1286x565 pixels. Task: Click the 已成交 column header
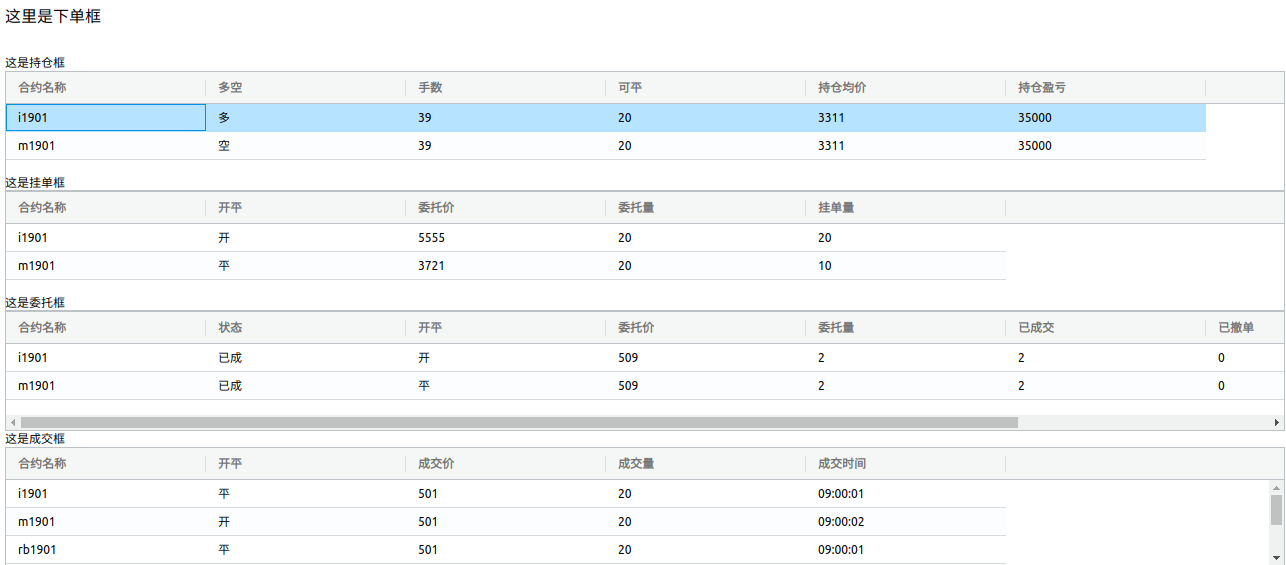(x=1106, y=328)
